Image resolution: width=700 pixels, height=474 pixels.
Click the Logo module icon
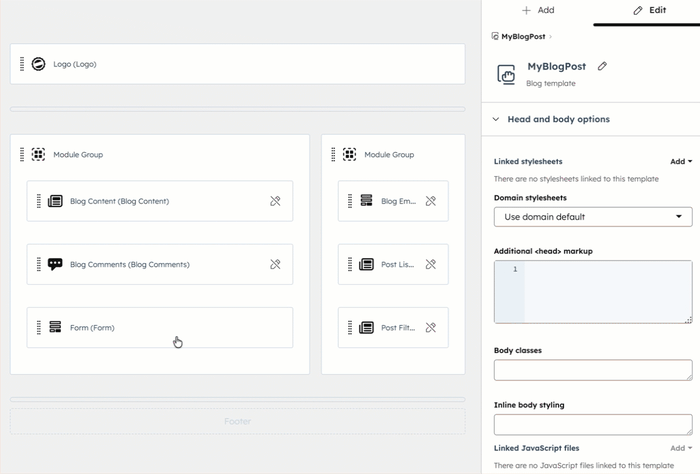click(x=38, y=64)
